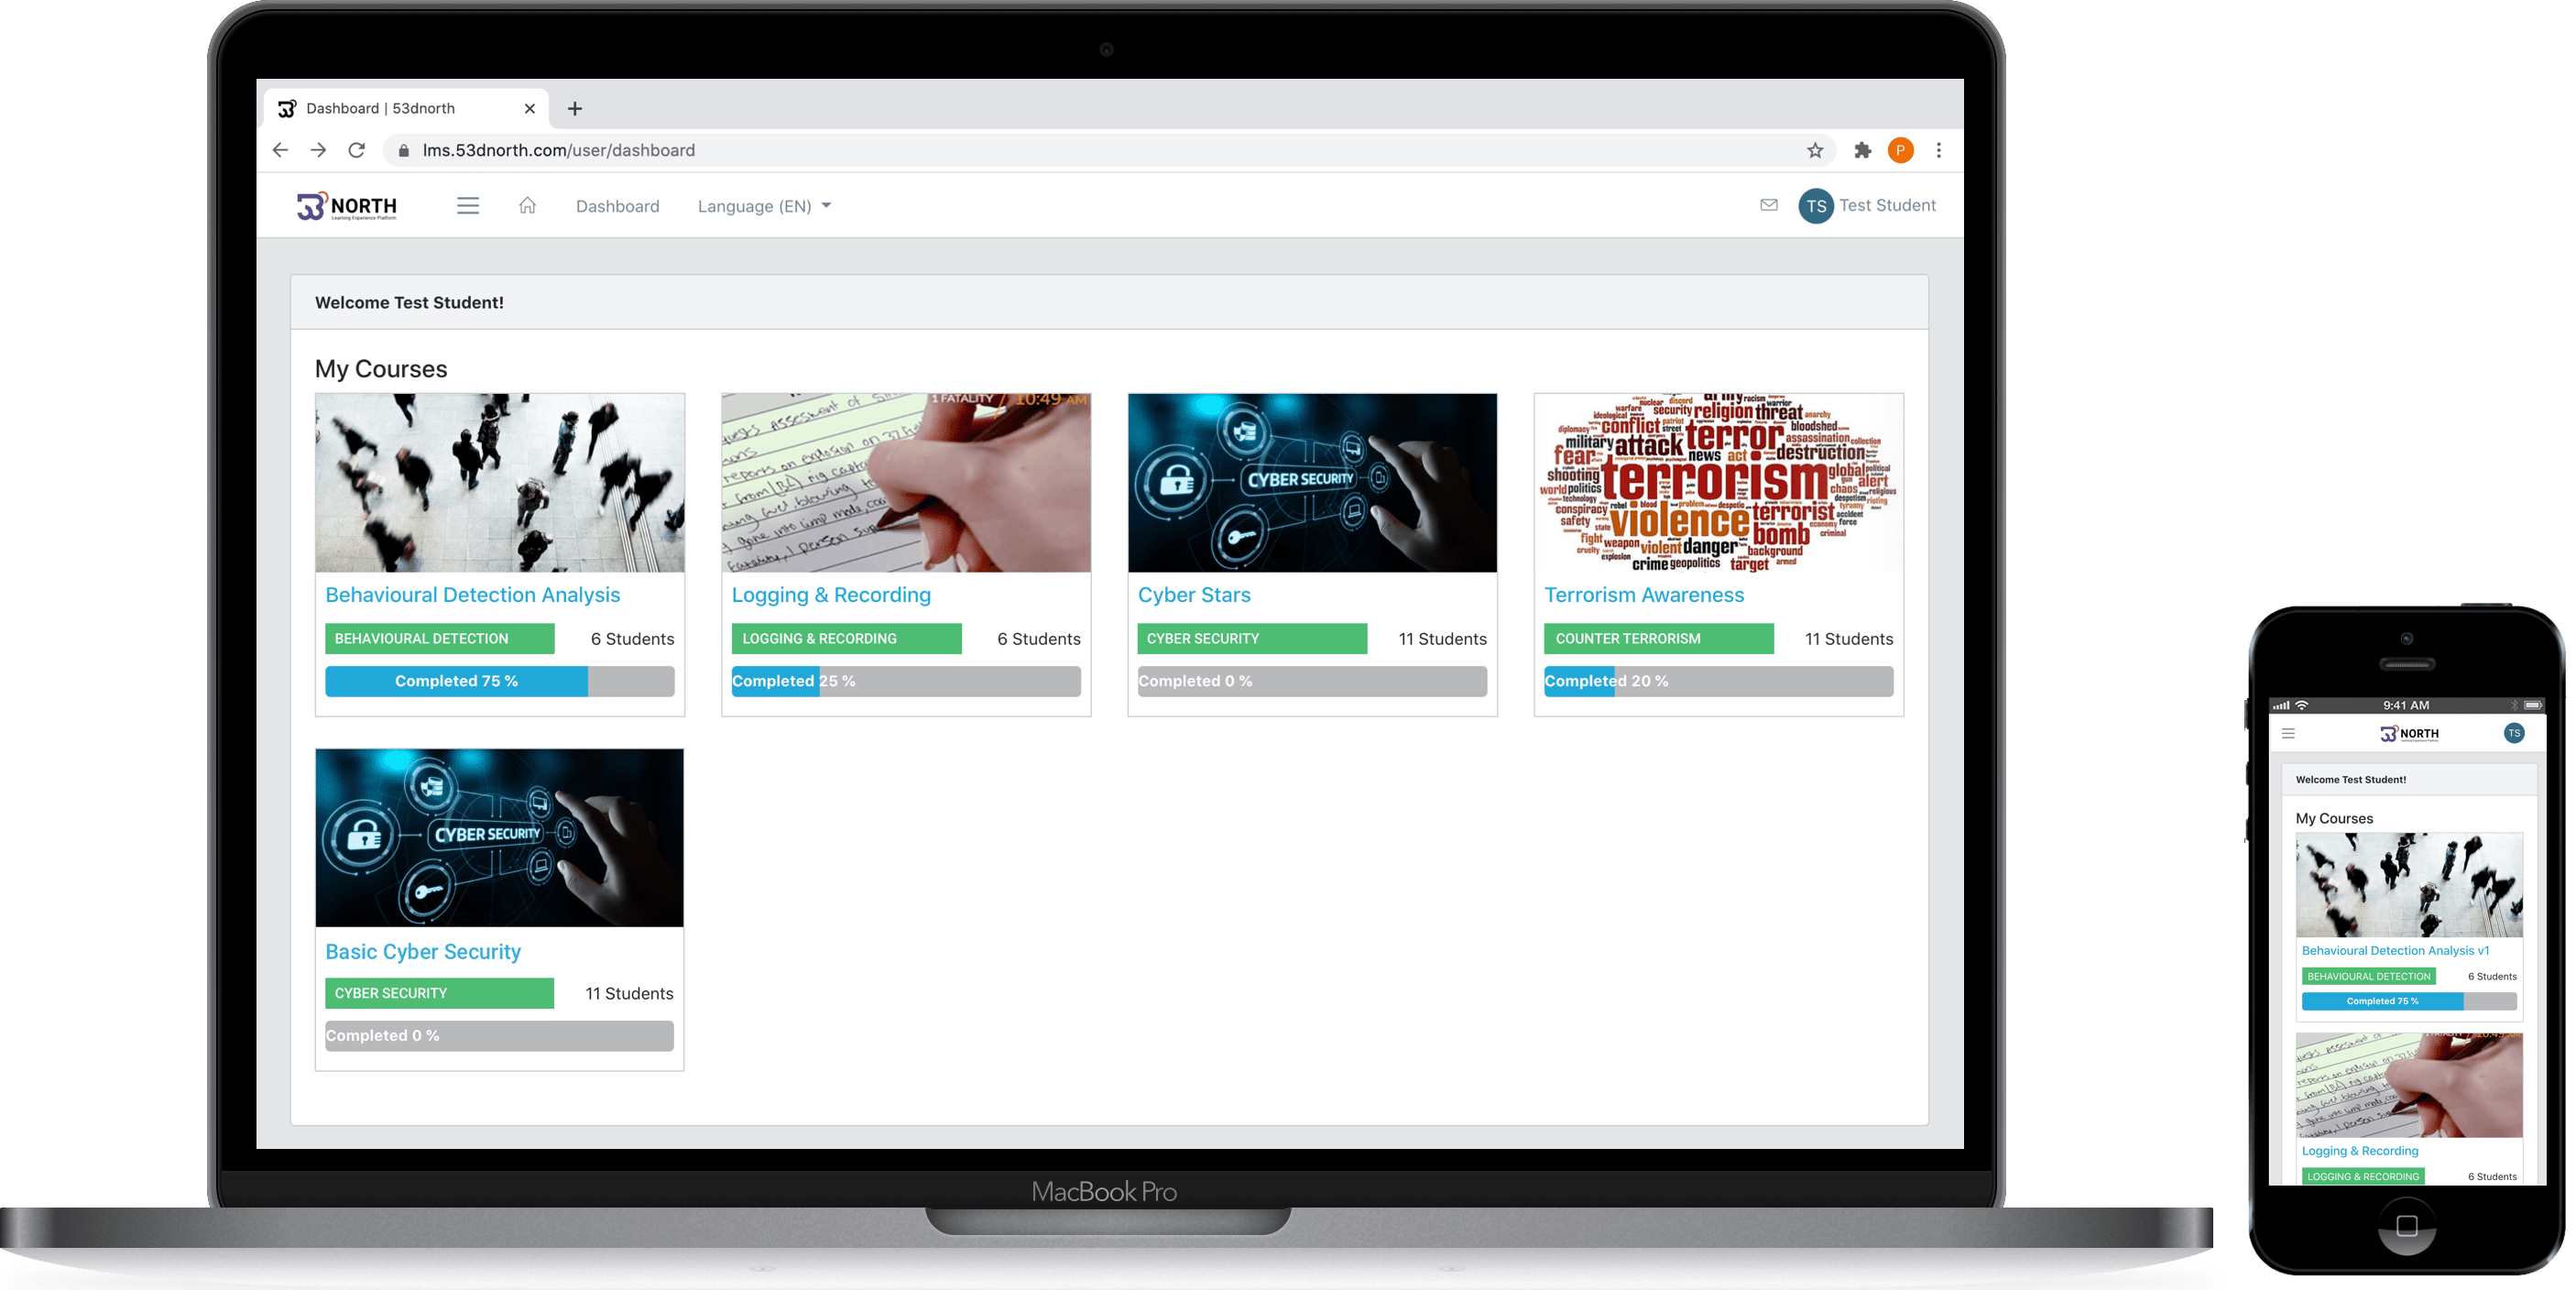
Task: Click the padlock site info icon
Action: [x=404, y=150]
